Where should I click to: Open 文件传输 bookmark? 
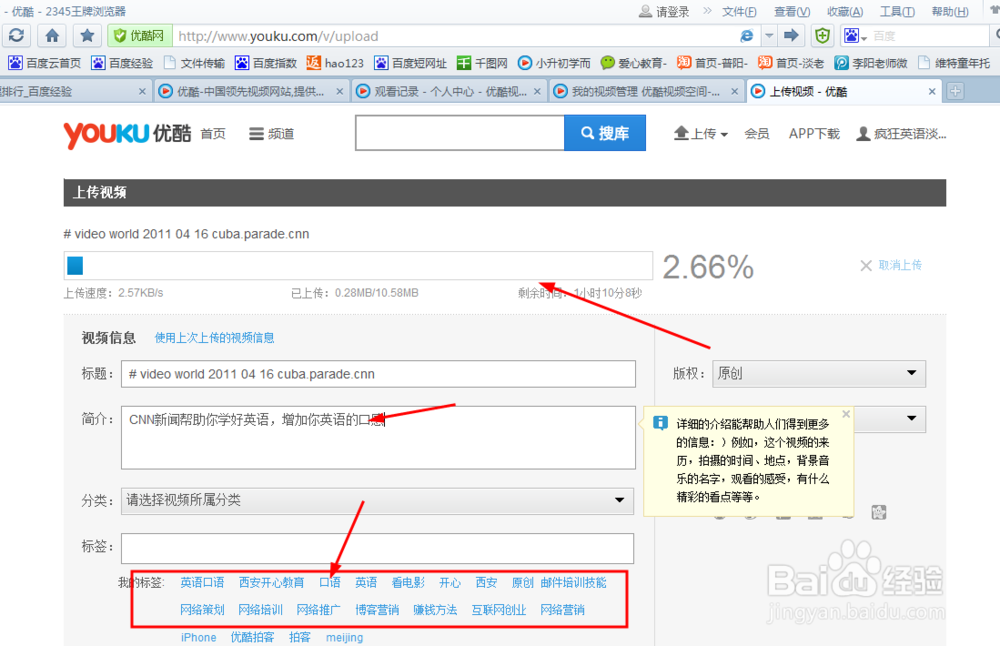[x=195, y=62]
